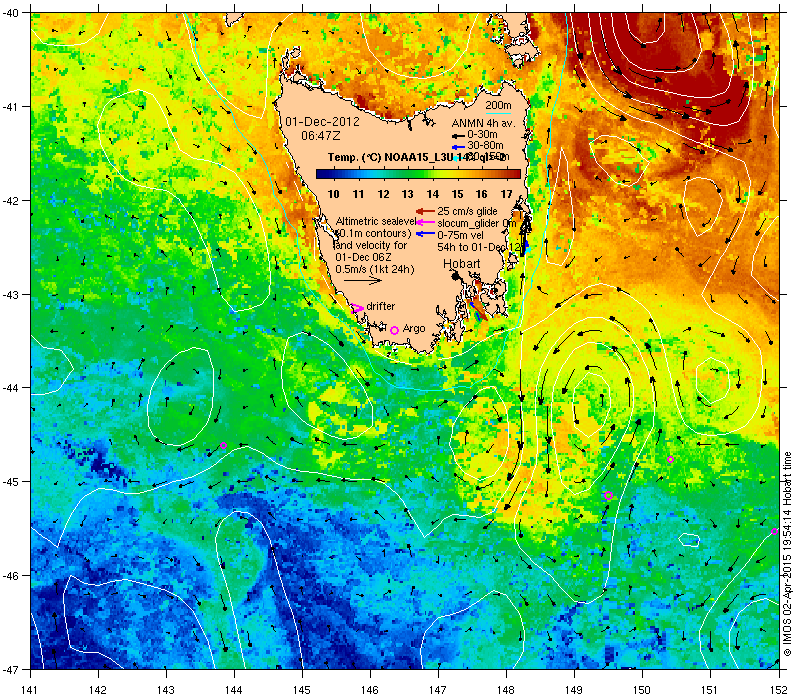Click the 149 longitude axis label
The width and height of the screenshot is (800, 700).
point(574,690)
